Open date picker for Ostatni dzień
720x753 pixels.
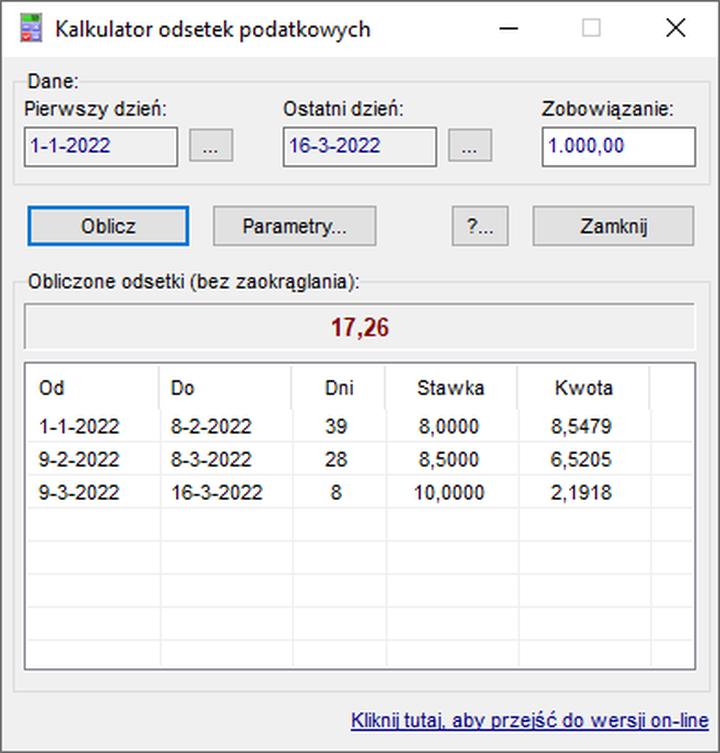tap(469, 146)
